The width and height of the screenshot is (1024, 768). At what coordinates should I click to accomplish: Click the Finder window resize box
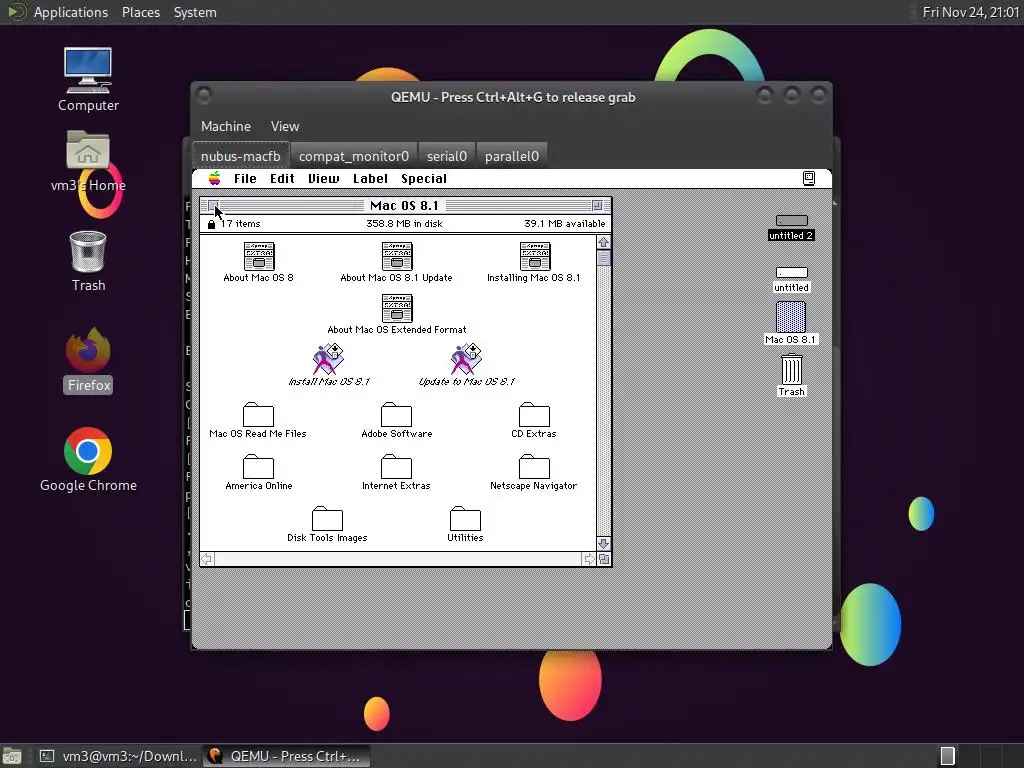click(604, 559)
